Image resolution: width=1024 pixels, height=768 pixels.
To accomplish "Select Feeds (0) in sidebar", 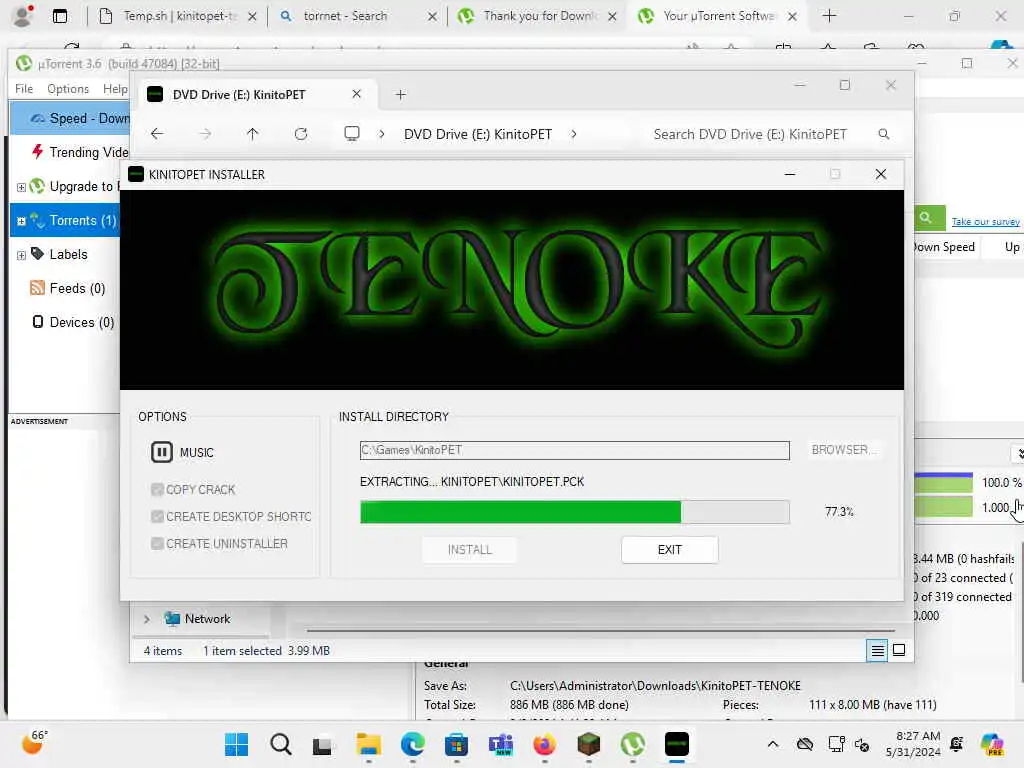I will click(x=68, y=289).
